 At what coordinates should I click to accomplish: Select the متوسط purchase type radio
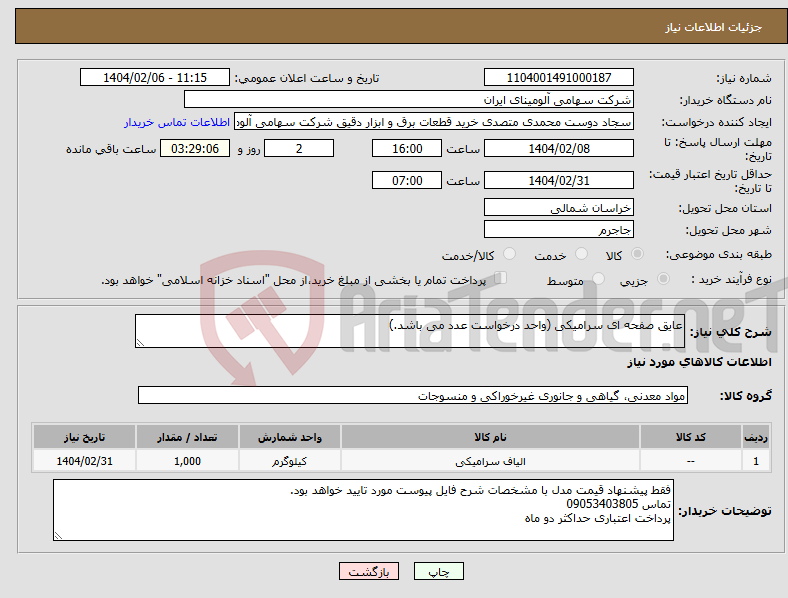pos(599,279)
